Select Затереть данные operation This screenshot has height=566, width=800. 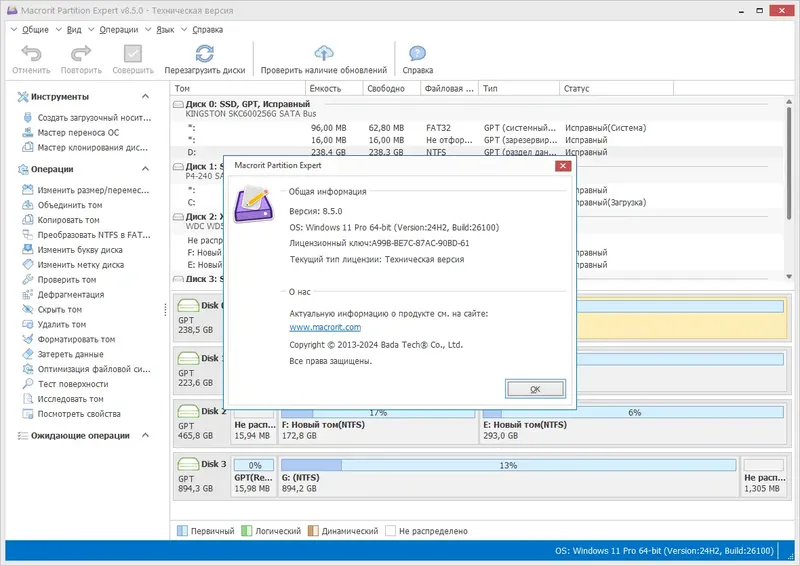(x=63, y=354)
